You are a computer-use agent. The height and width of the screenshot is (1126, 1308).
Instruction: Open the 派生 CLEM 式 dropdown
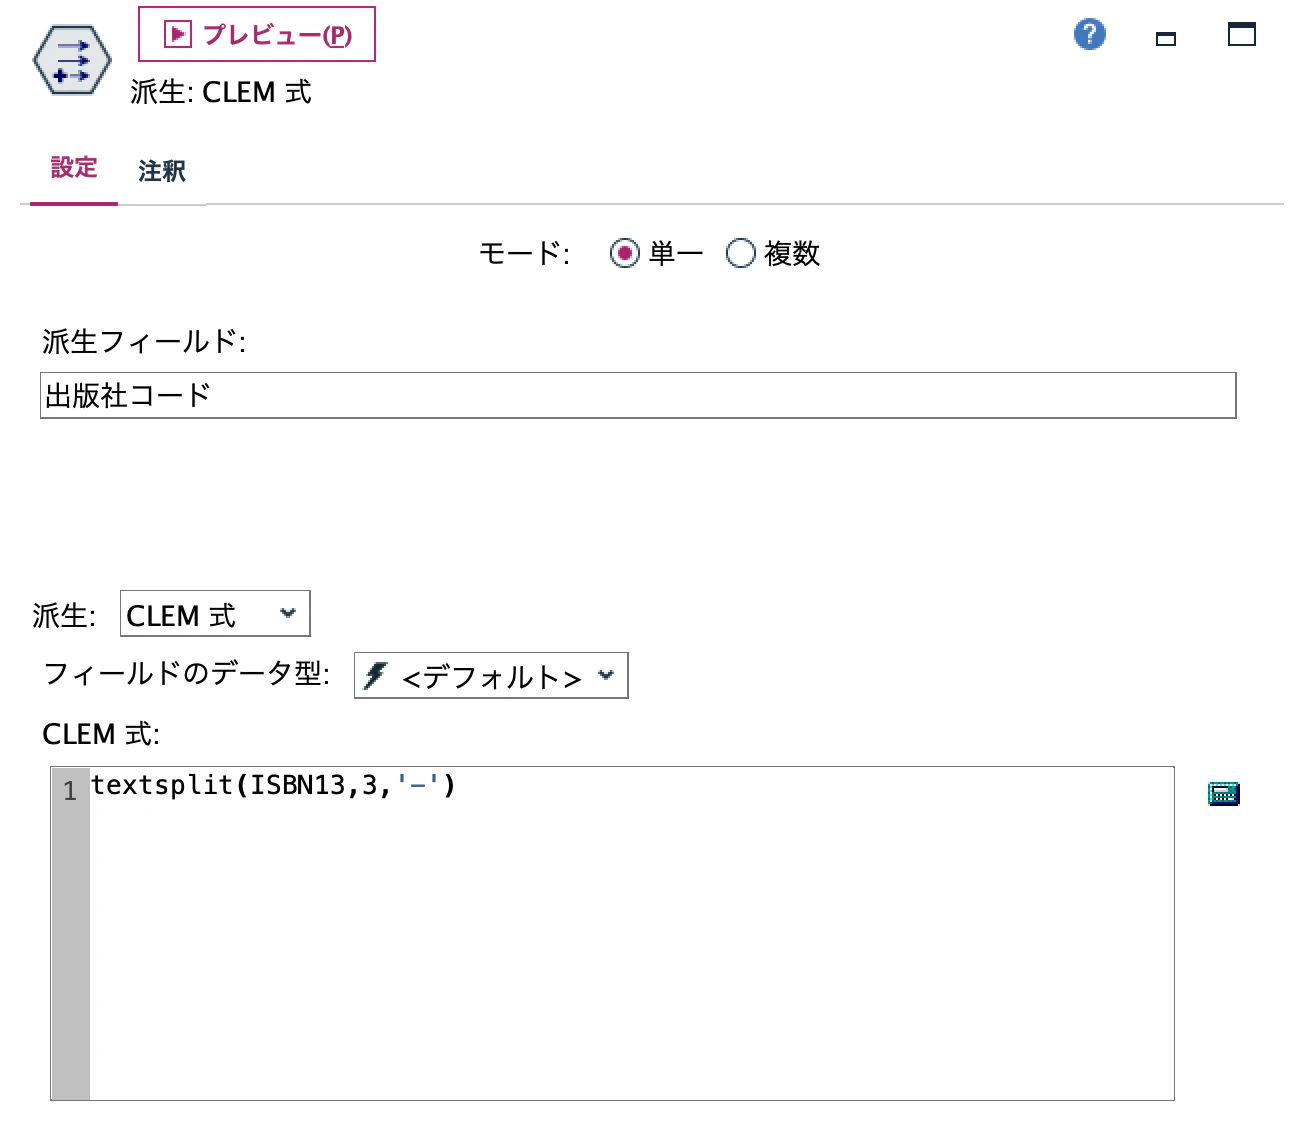215,614
